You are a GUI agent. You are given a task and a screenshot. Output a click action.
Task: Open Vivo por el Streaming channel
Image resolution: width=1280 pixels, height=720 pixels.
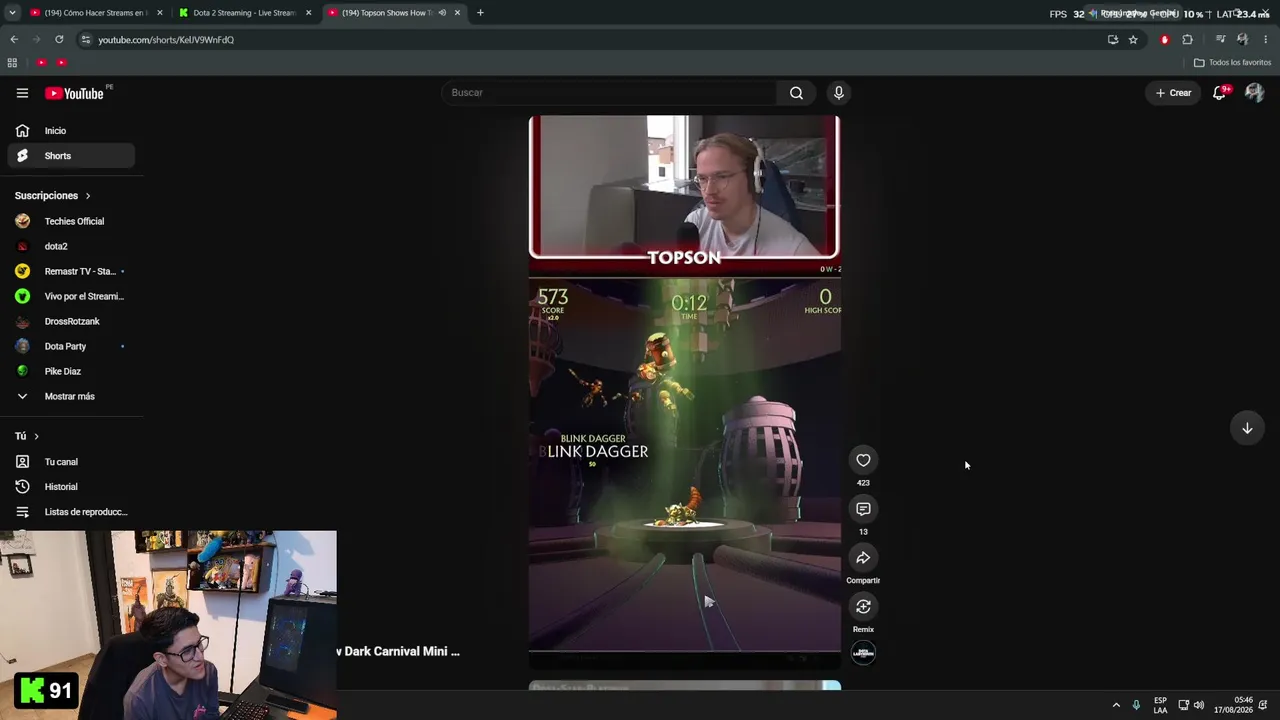[71, 296]
